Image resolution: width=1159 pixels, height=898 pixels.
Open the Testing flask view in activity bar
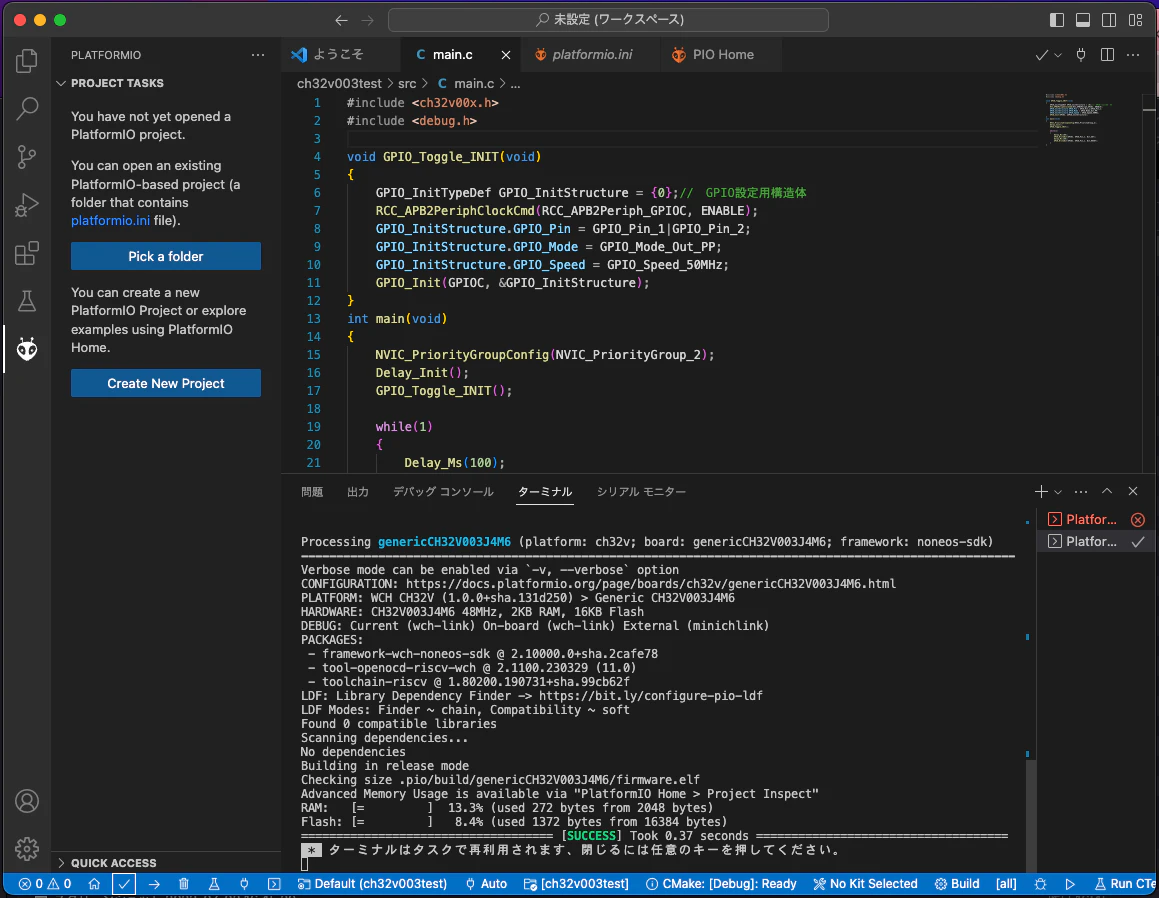(27, 302)
